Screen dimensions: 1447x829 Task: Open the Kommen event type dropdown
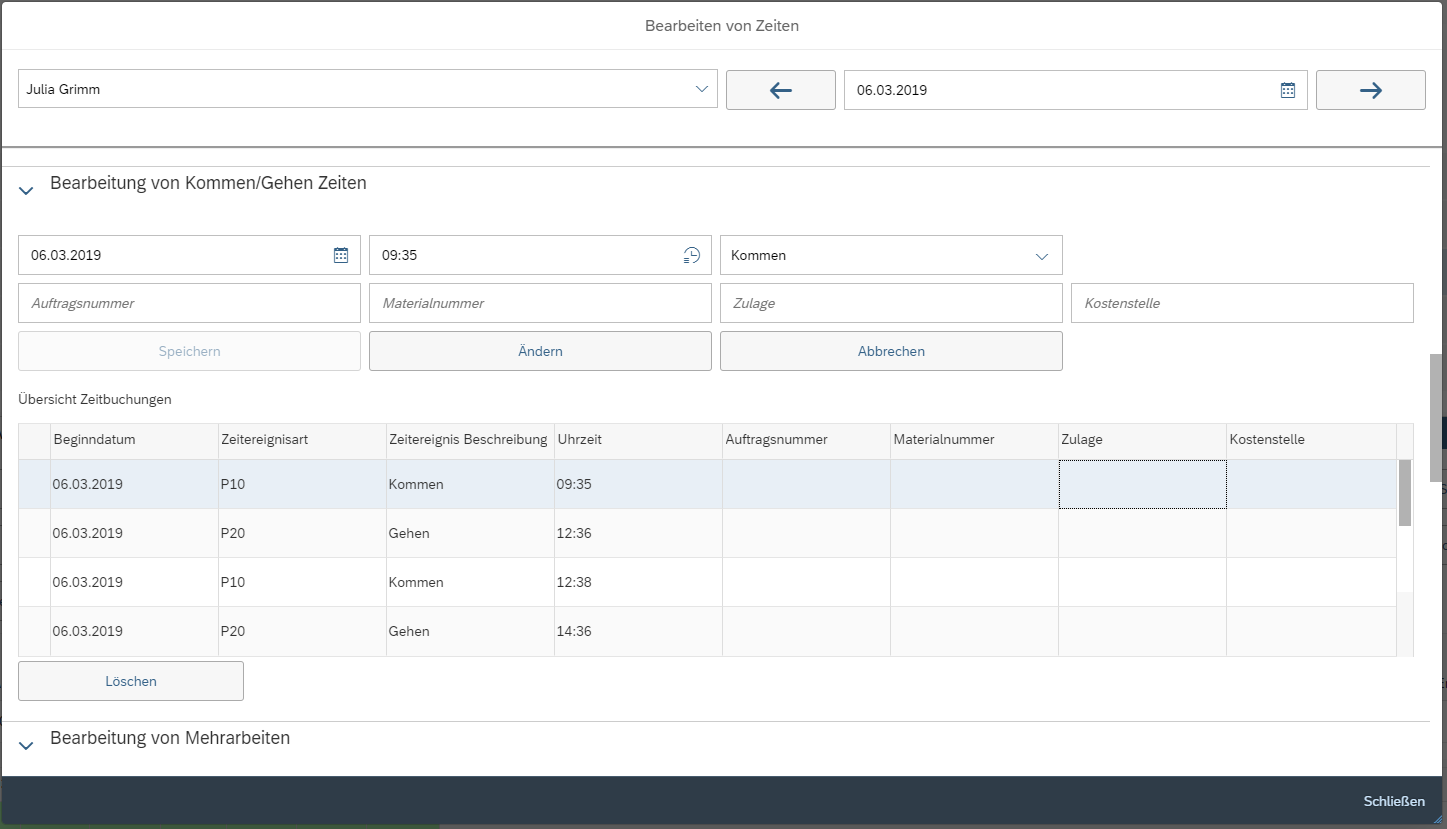pos(1042,255)
